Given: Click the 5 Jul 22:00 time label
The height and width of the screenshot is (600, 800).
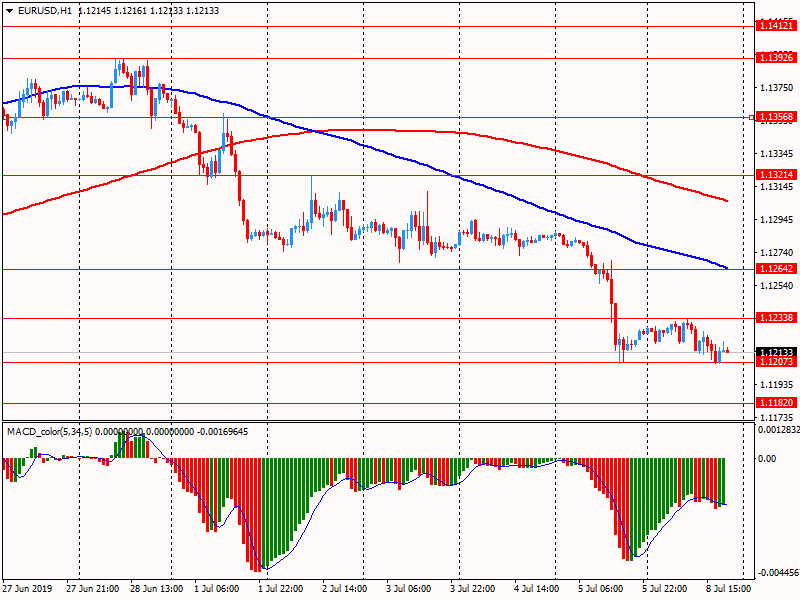Looking at the screenshot, I should (x=665, y=588).
